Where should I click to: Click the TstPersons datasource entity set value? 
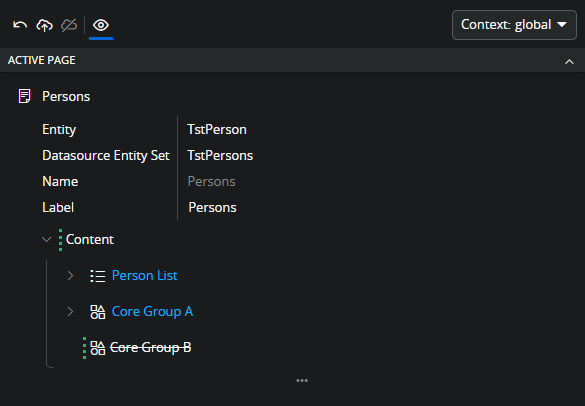click(x=220, y=156)
